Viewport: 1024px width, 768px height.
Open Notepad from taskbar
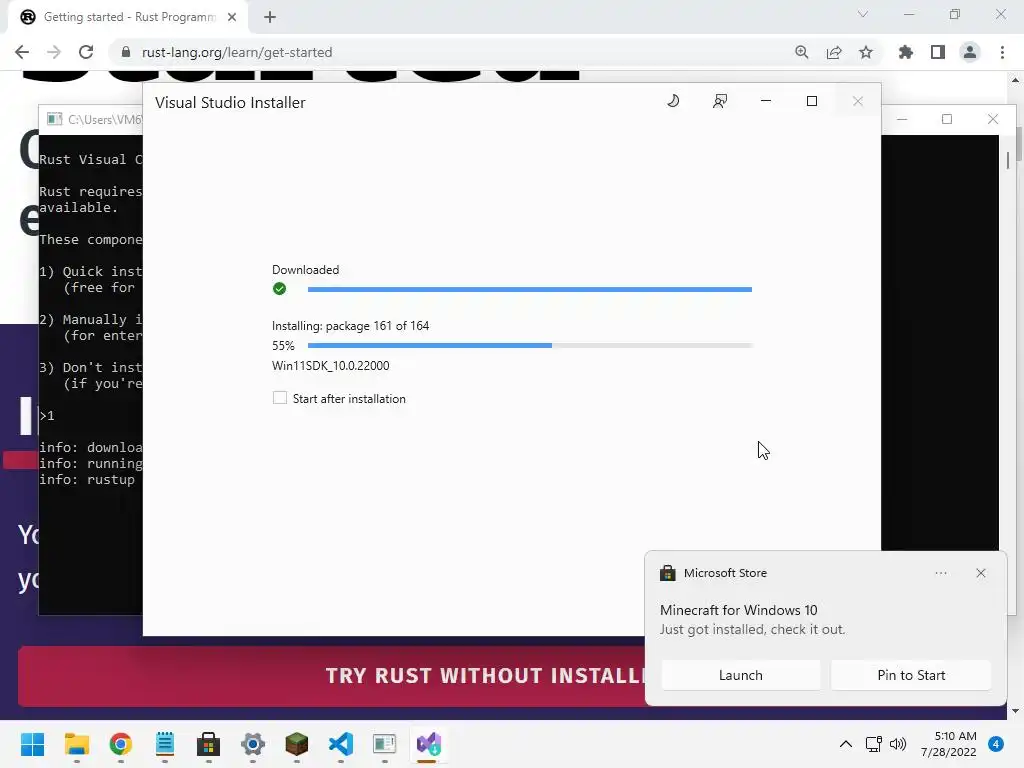pyautogui.click(x=165, y=744)
